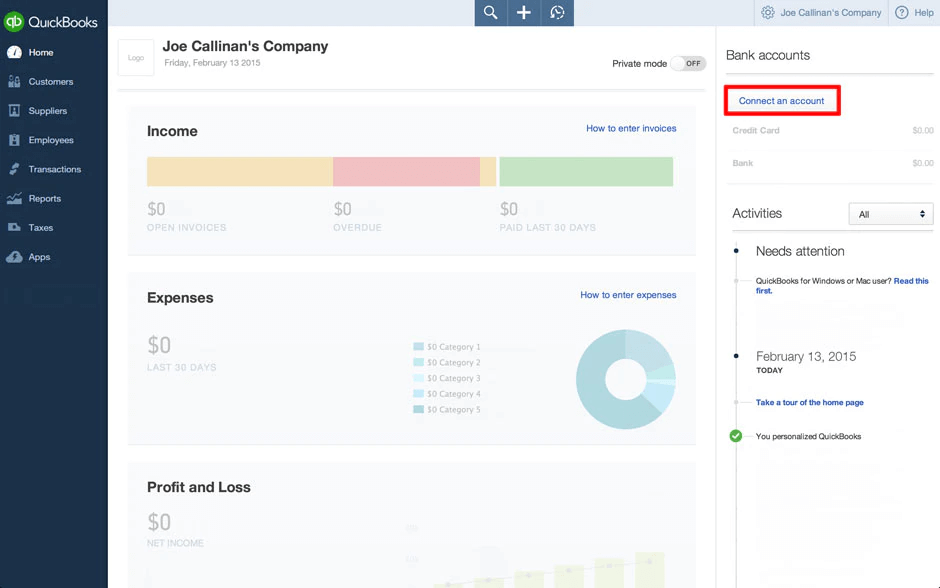Click the $0 Category 4 legend label
Image resolution: width=940 pixels, height=588 pixels.
coord(454,394)
